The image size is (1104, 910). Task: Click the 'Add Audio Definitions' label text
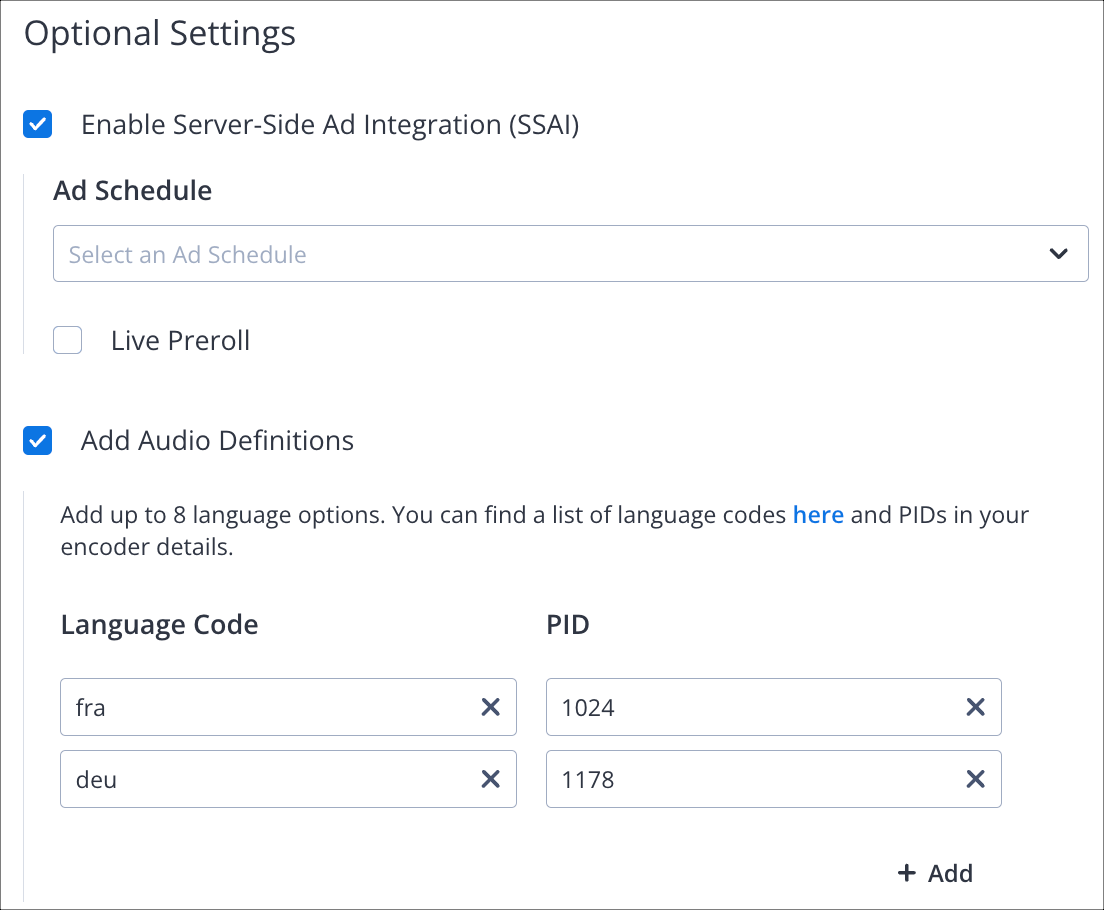click(217, 441)
